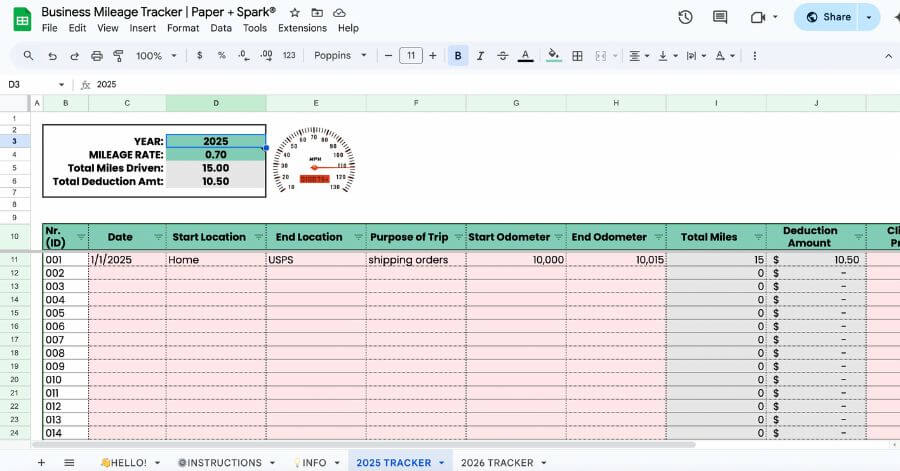Open Total Miles column filter
Image resolution: width=900 pixels, height=471 pixels.
(758, 237)
